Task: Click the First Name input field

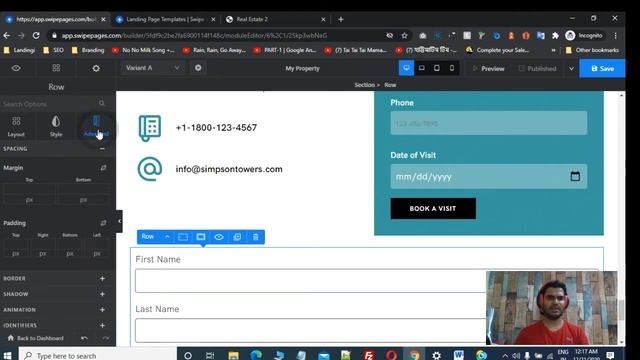Action: (367, 280)
